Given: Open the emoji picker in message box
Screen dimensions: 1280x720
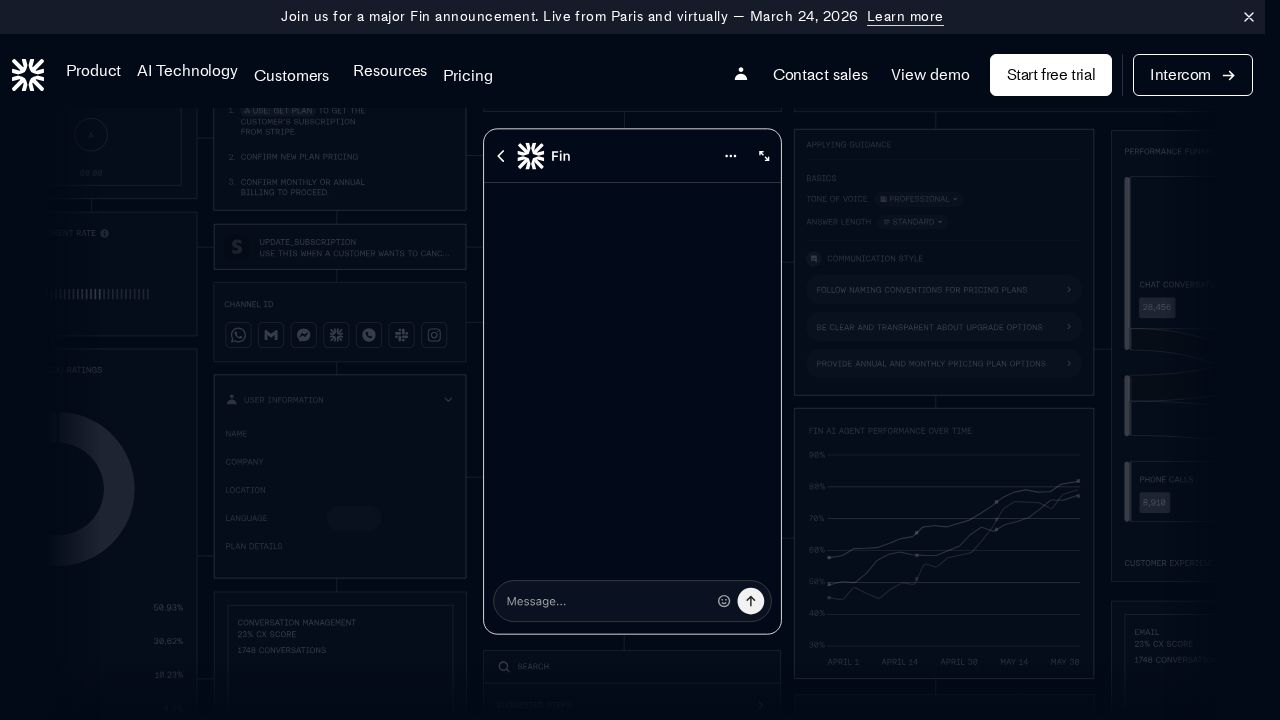Looking at the screenshot, I should 724,601.
